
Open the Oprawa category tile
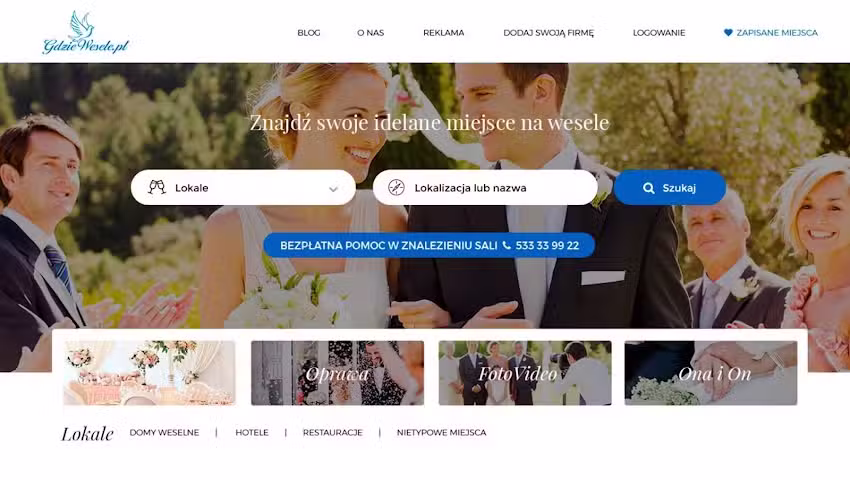[x=337, y=373]
